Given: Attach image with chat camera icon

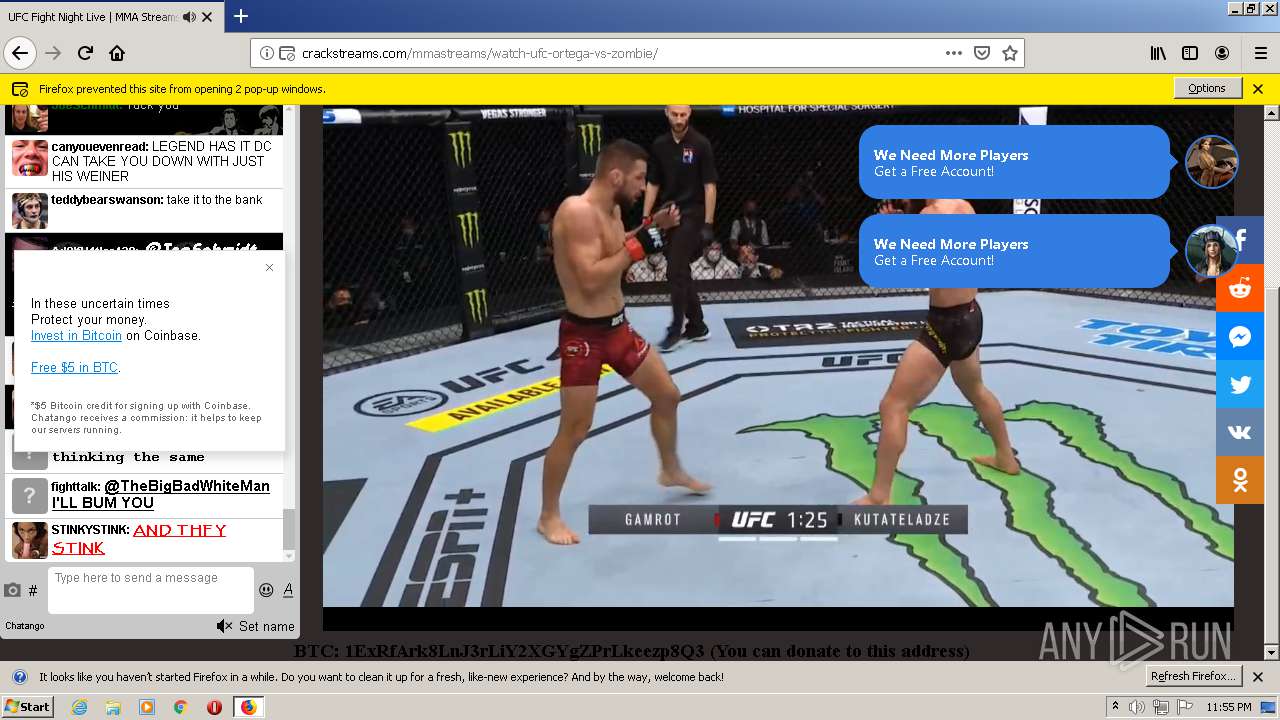Looking at the screenshot, I should [12, 590].
